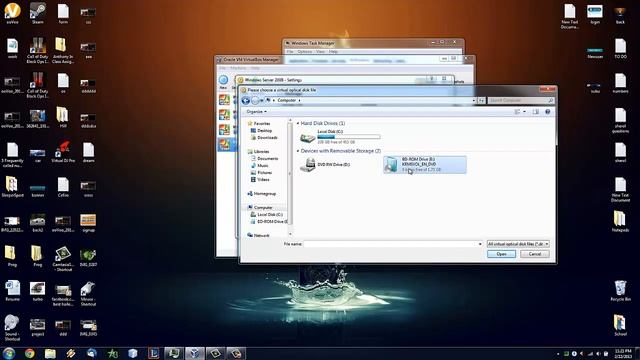
Task: Click Search Computer box
Action: coord(521,100)
